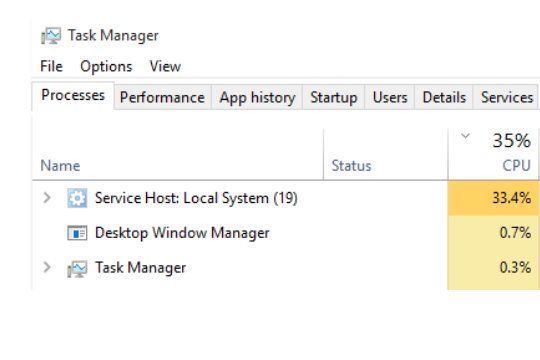Open the File menu
The height and width of the screenshot is (360, 540).
point(51,66)
